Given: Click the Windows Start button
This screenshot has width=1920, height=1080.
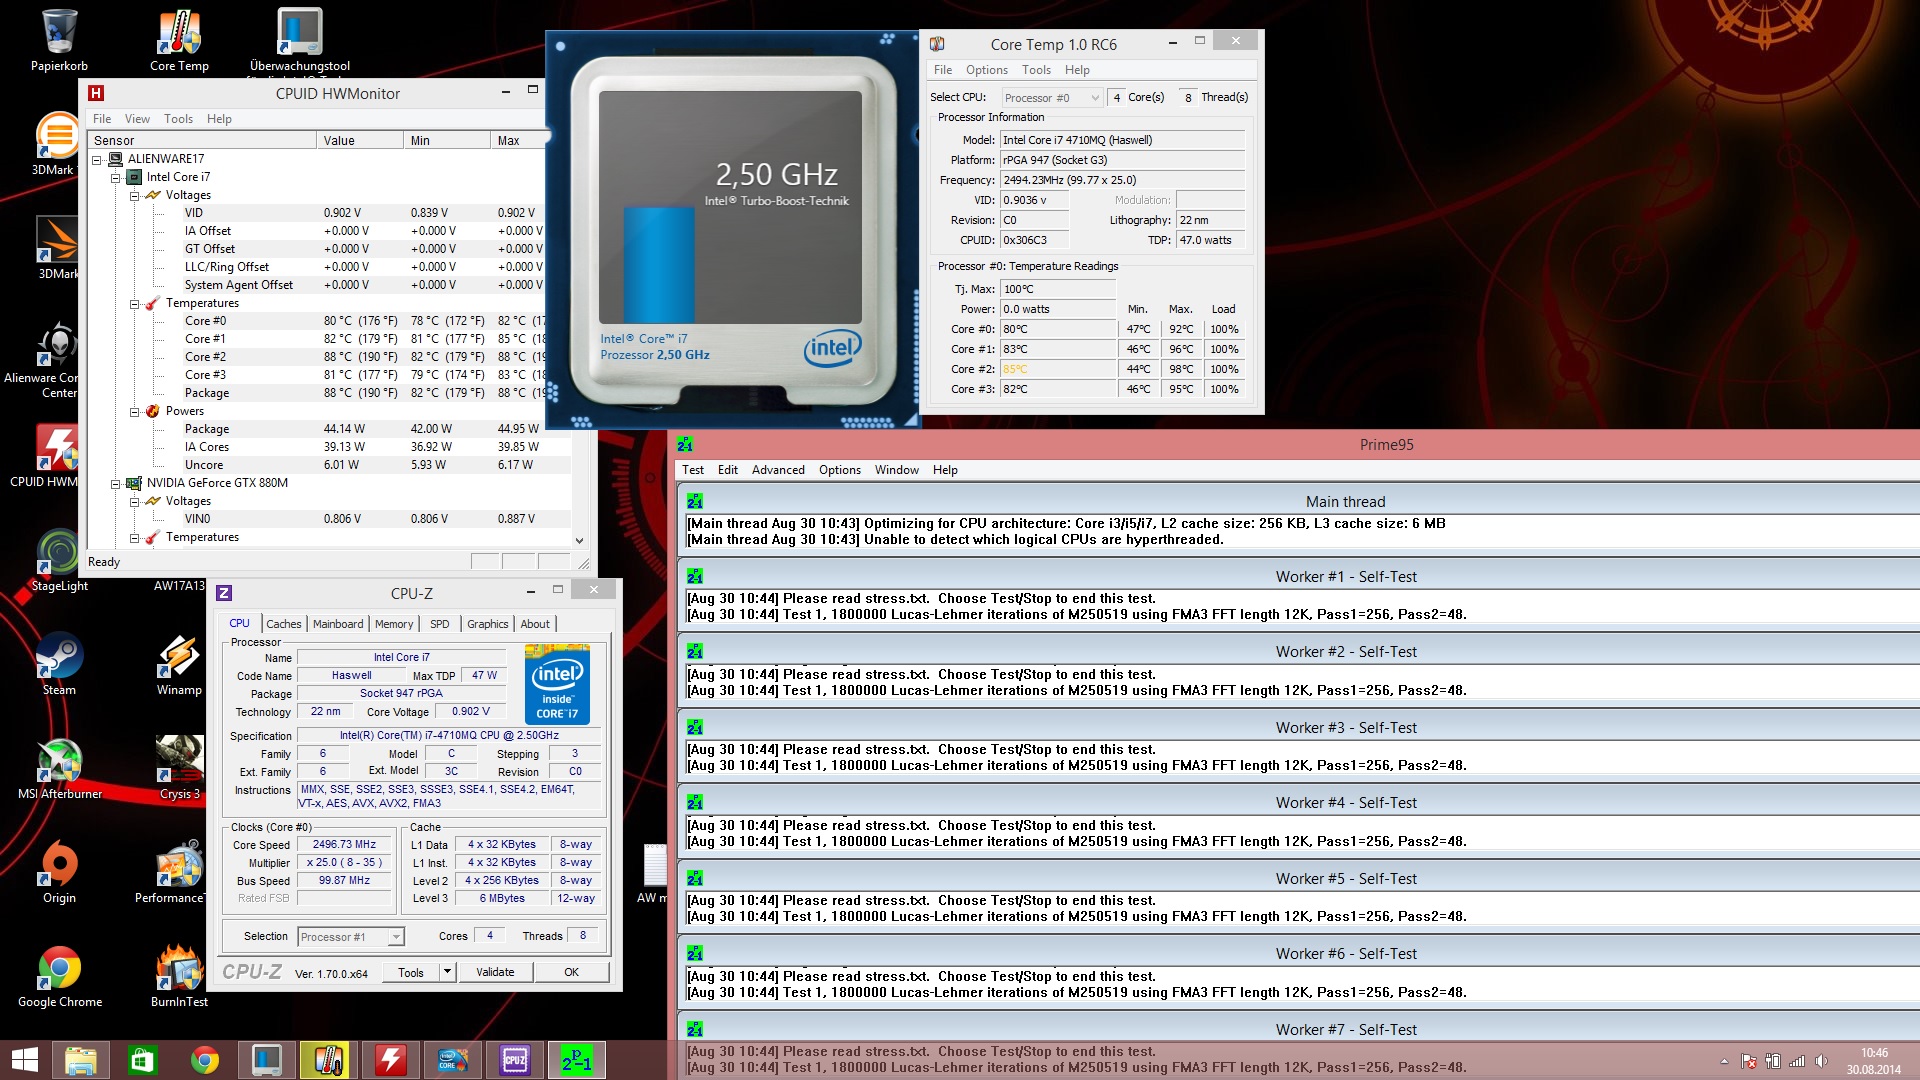Looking at the screenshot, I should (24, 1060).
